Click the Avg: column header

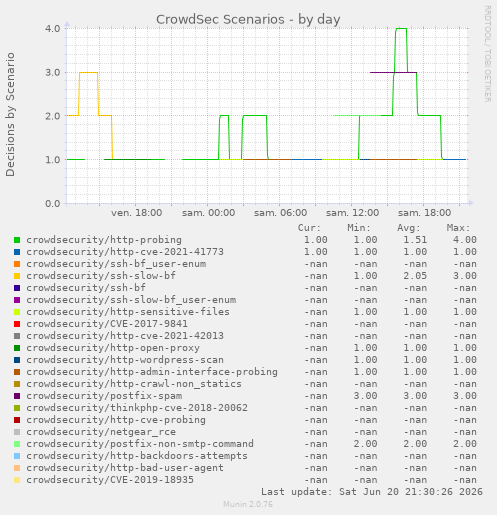click(409, 228)
